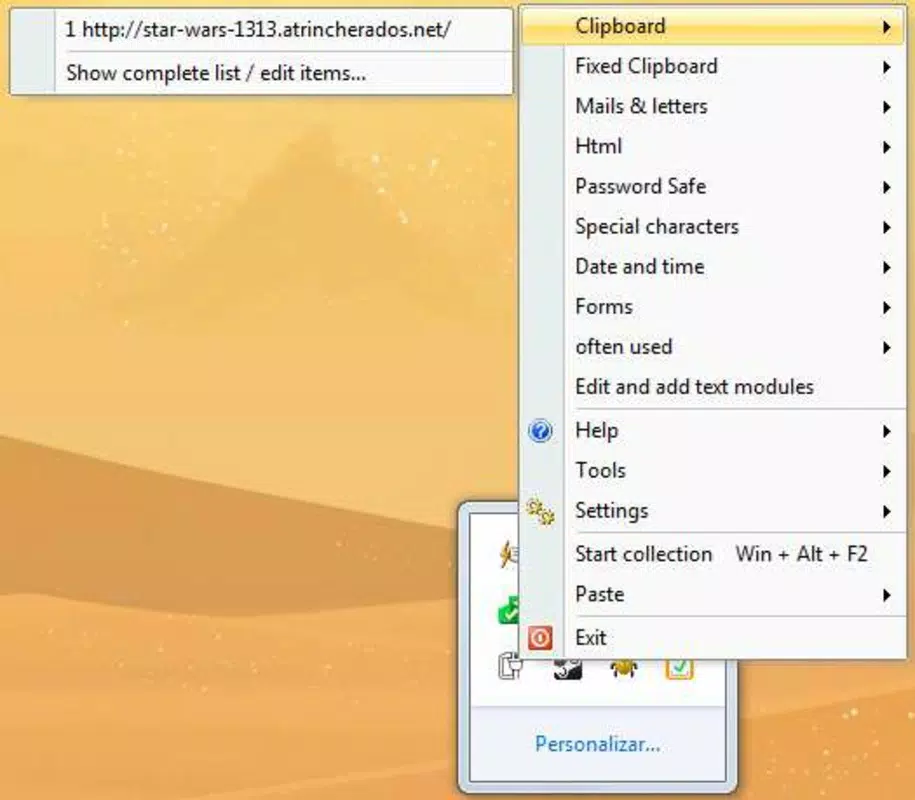Click the green checkmark tray icon
The width and height of the screenshot is (915, 800).
coord(508,611)
